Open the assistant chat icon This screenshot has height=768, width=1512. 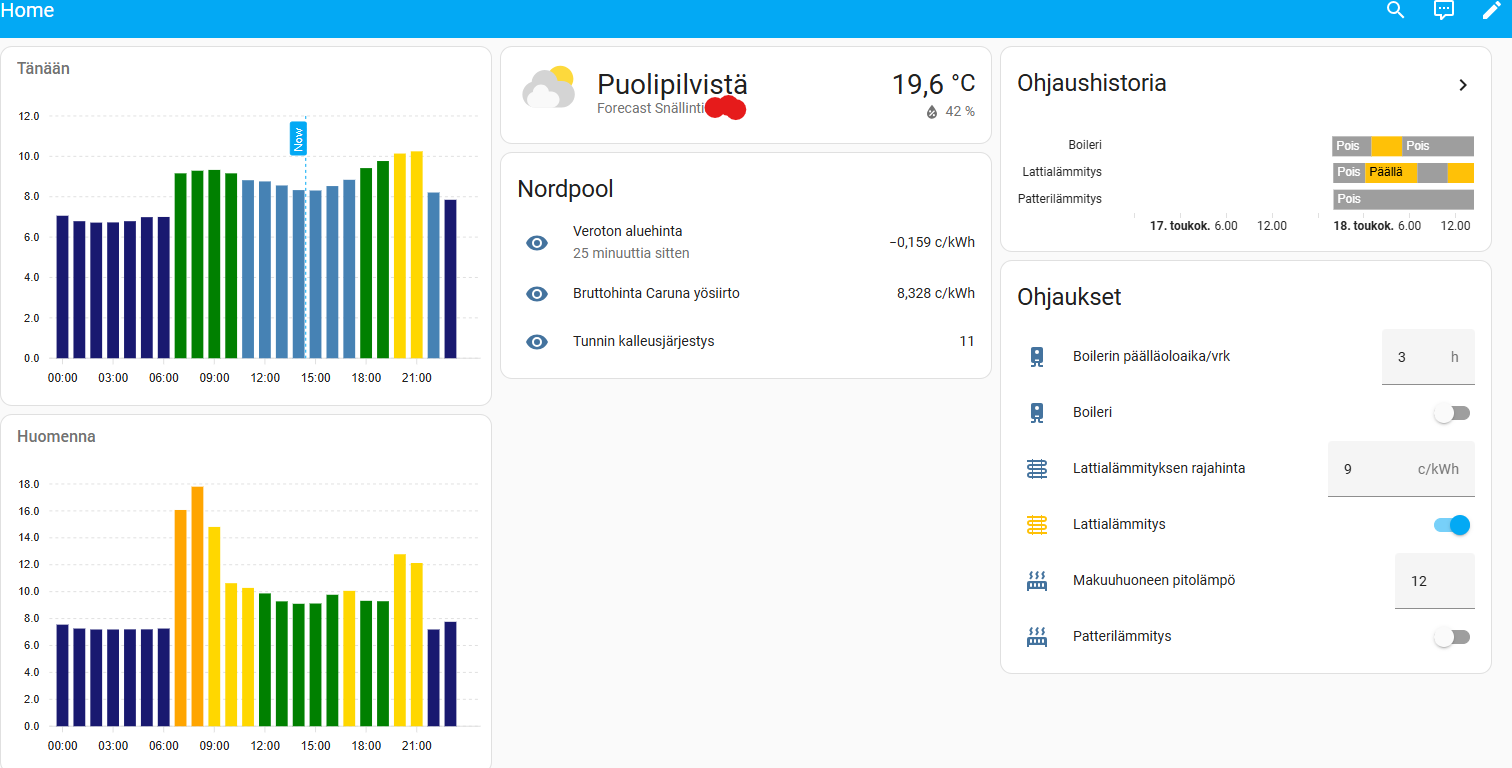click(1443, 11)
